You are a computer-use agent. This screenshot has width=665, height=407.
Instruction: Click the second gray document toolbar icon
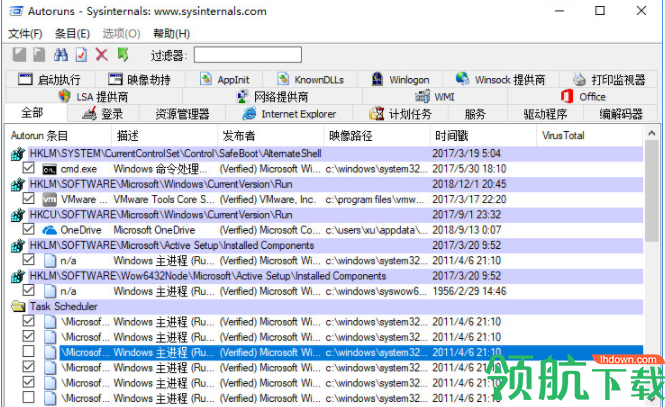click(x=39, y=55)
